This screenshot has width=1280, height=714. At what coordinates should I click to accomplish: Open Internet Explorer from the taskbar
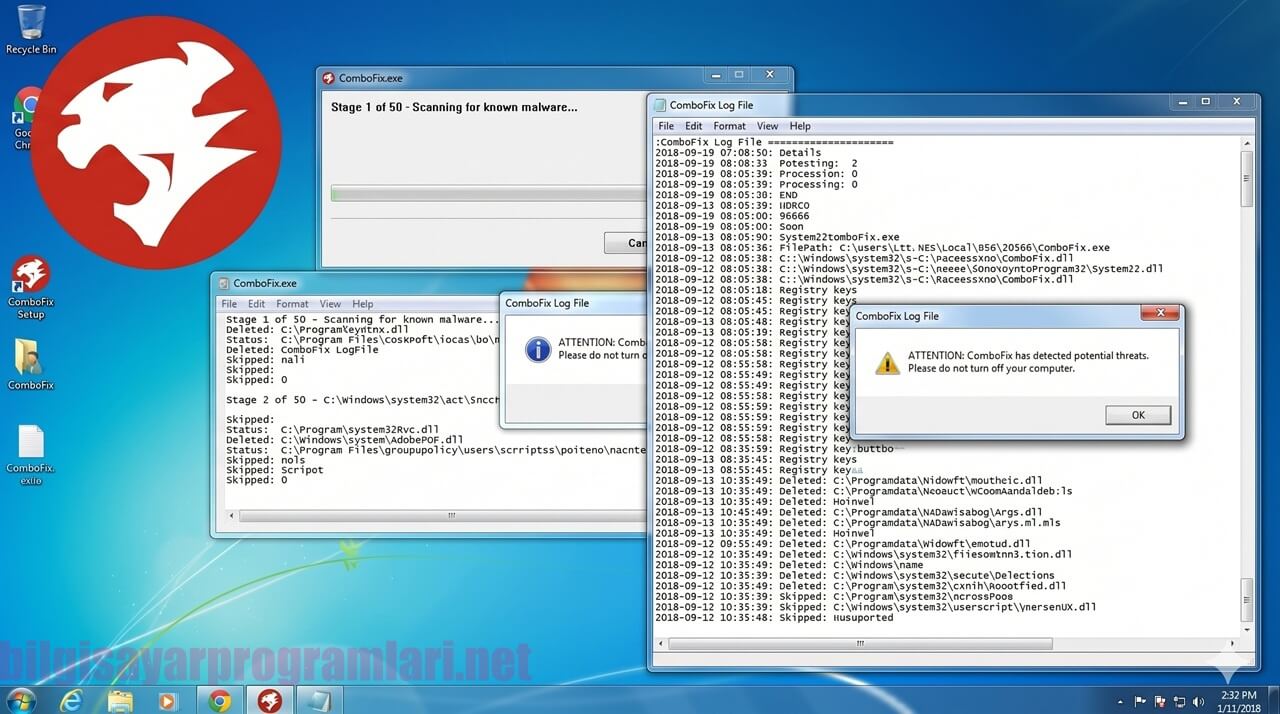[72, 699]
